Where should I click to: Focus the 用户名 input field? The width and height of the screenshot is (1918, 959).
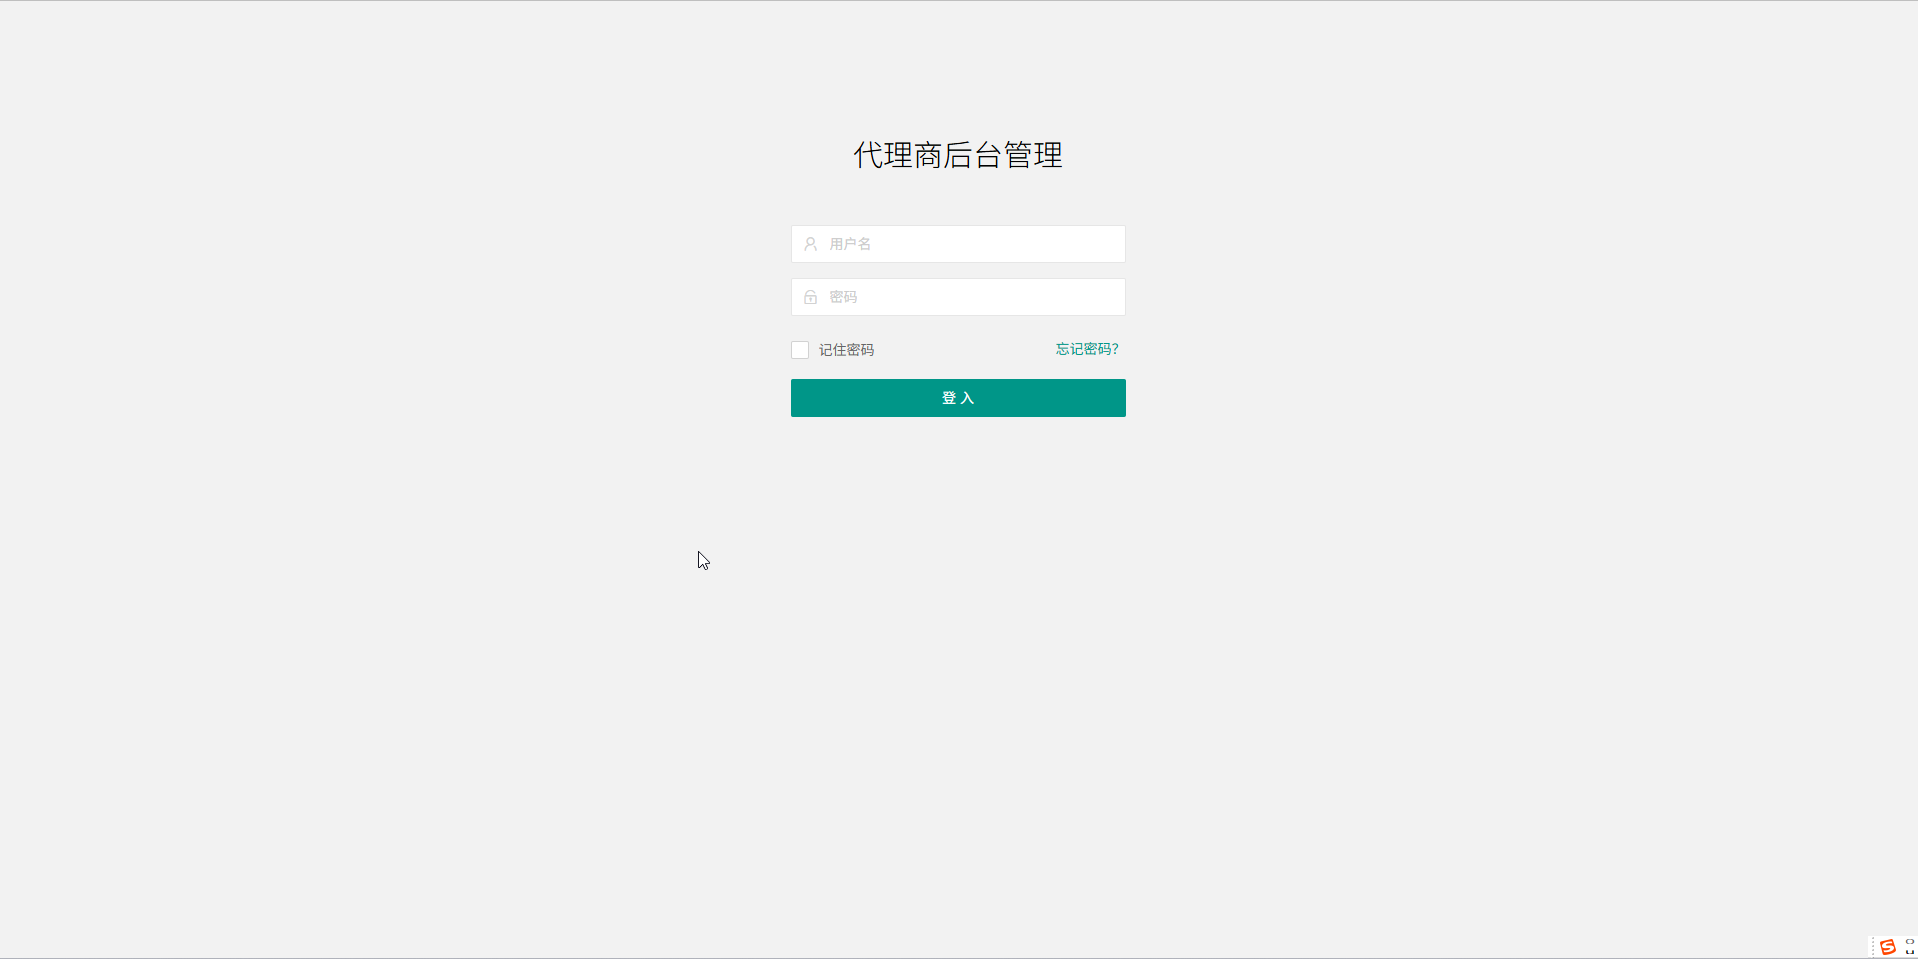tap(970, 244)
